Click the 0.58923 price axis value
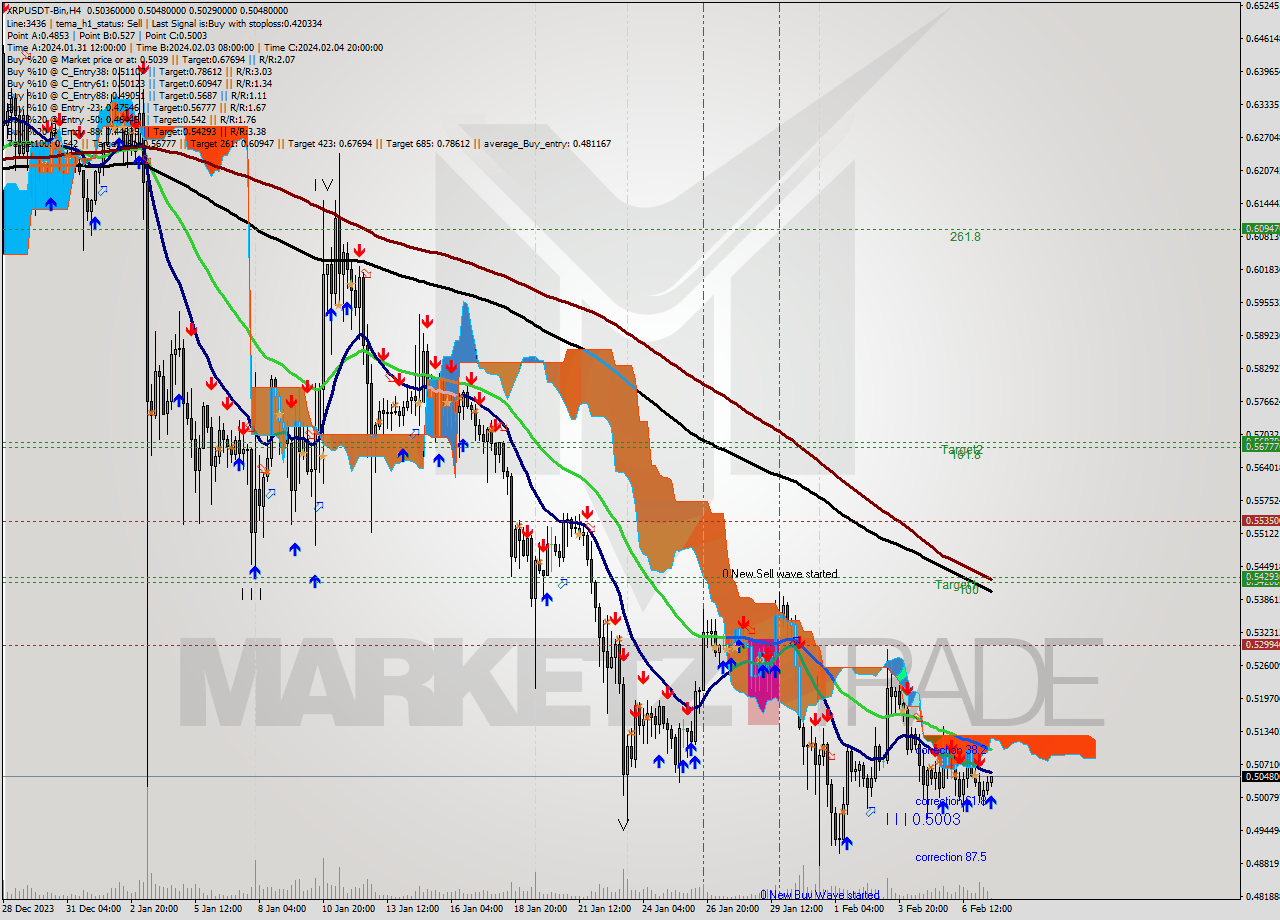 (1261, 335)
